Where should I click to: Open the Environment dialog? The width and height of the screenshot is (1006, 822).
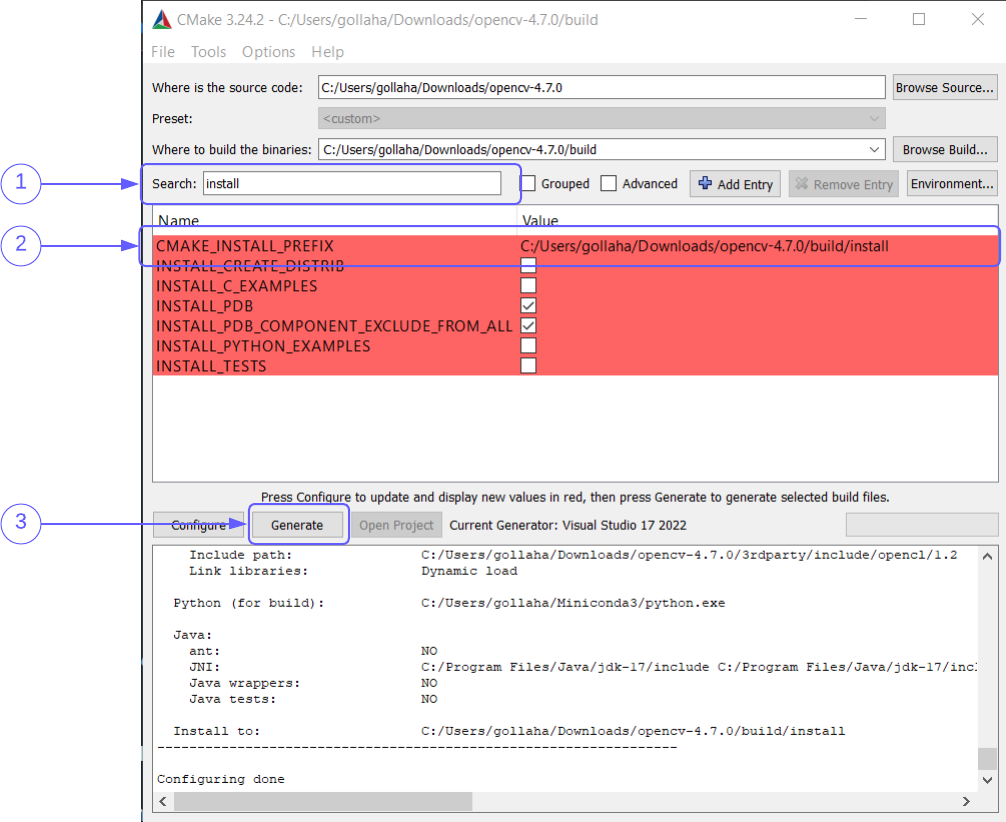point(951,183)
